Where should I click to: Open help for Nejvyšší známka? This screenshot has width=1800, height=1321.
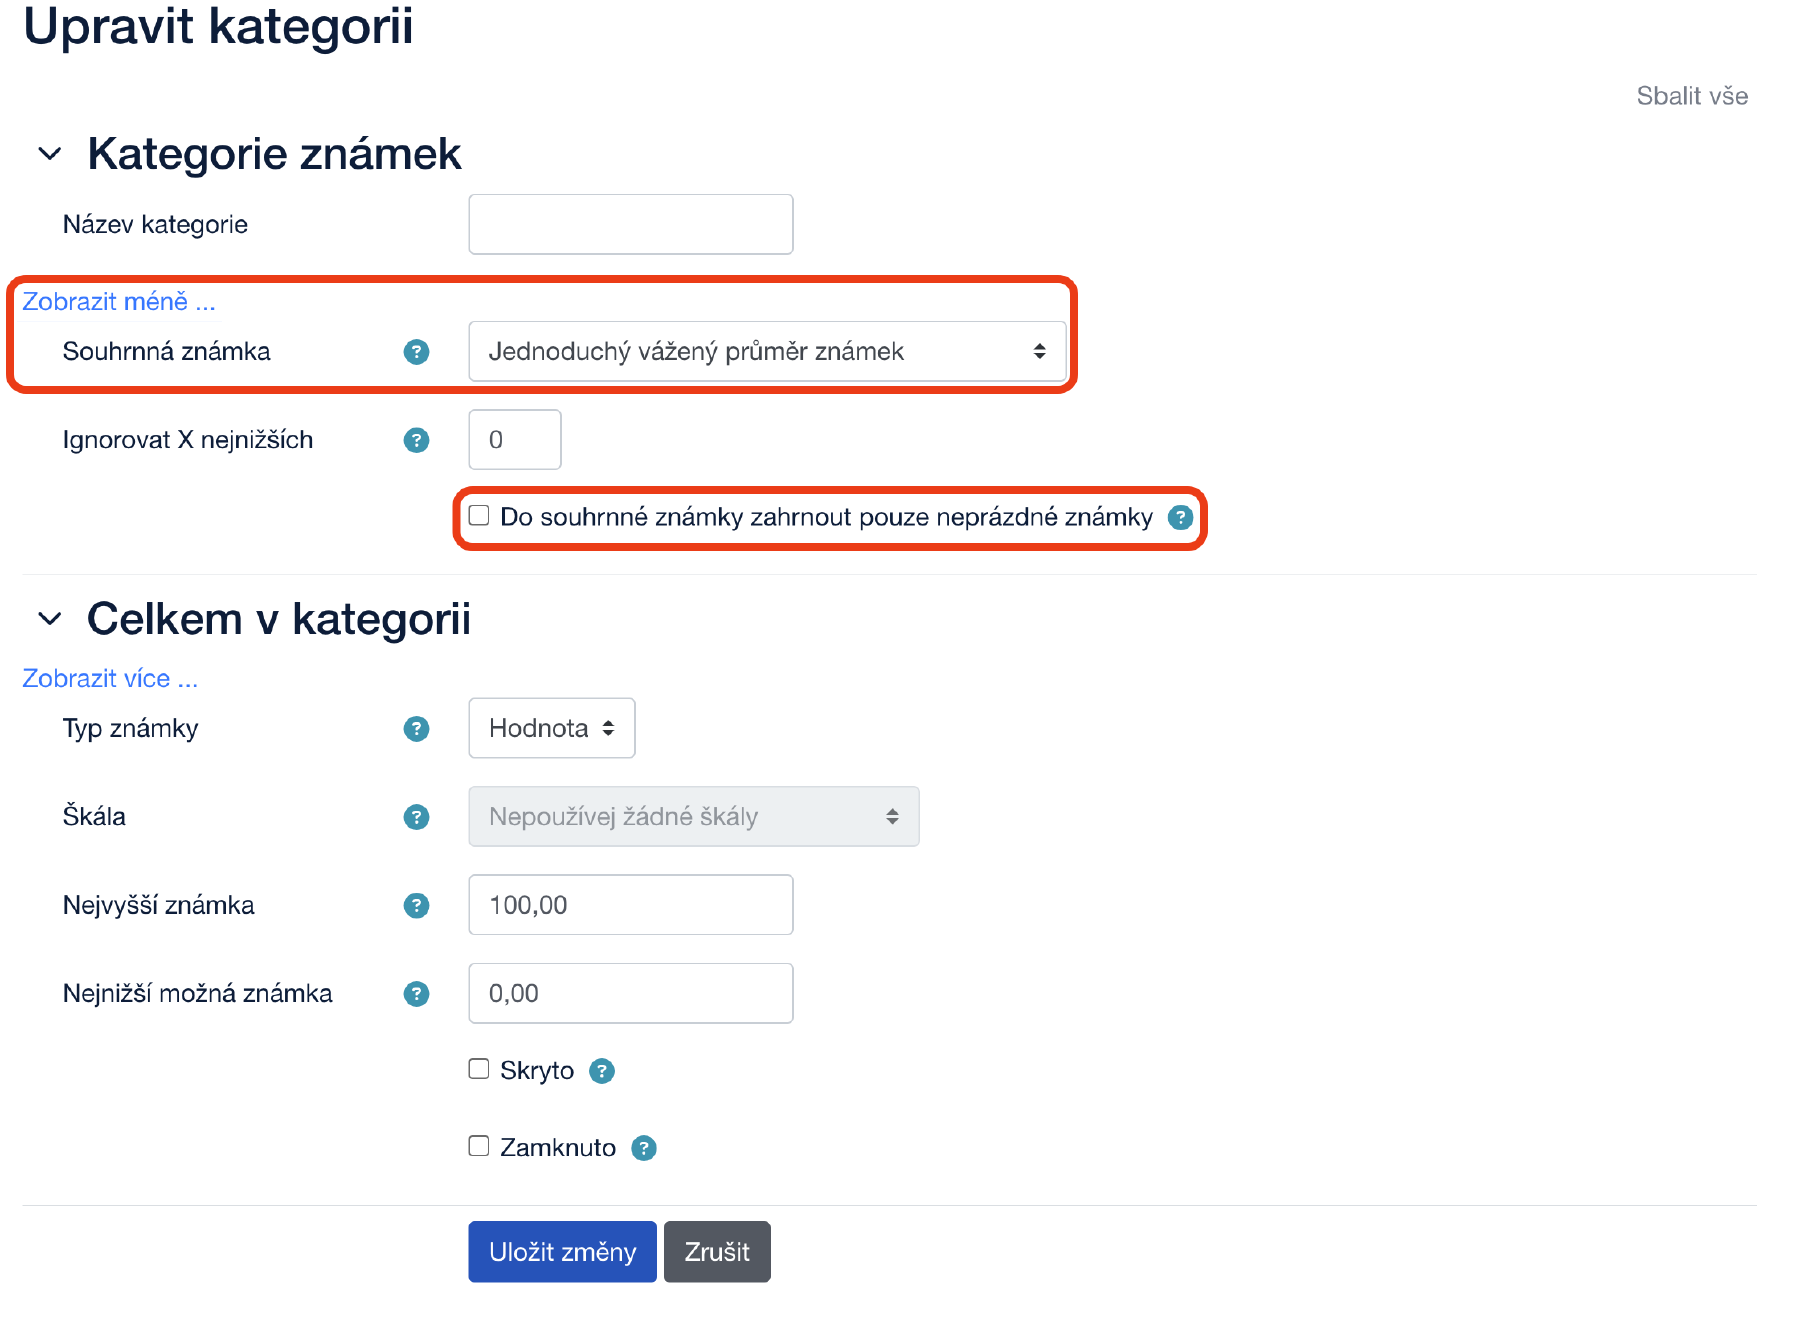pyautogui.click(x=416, y=906)
